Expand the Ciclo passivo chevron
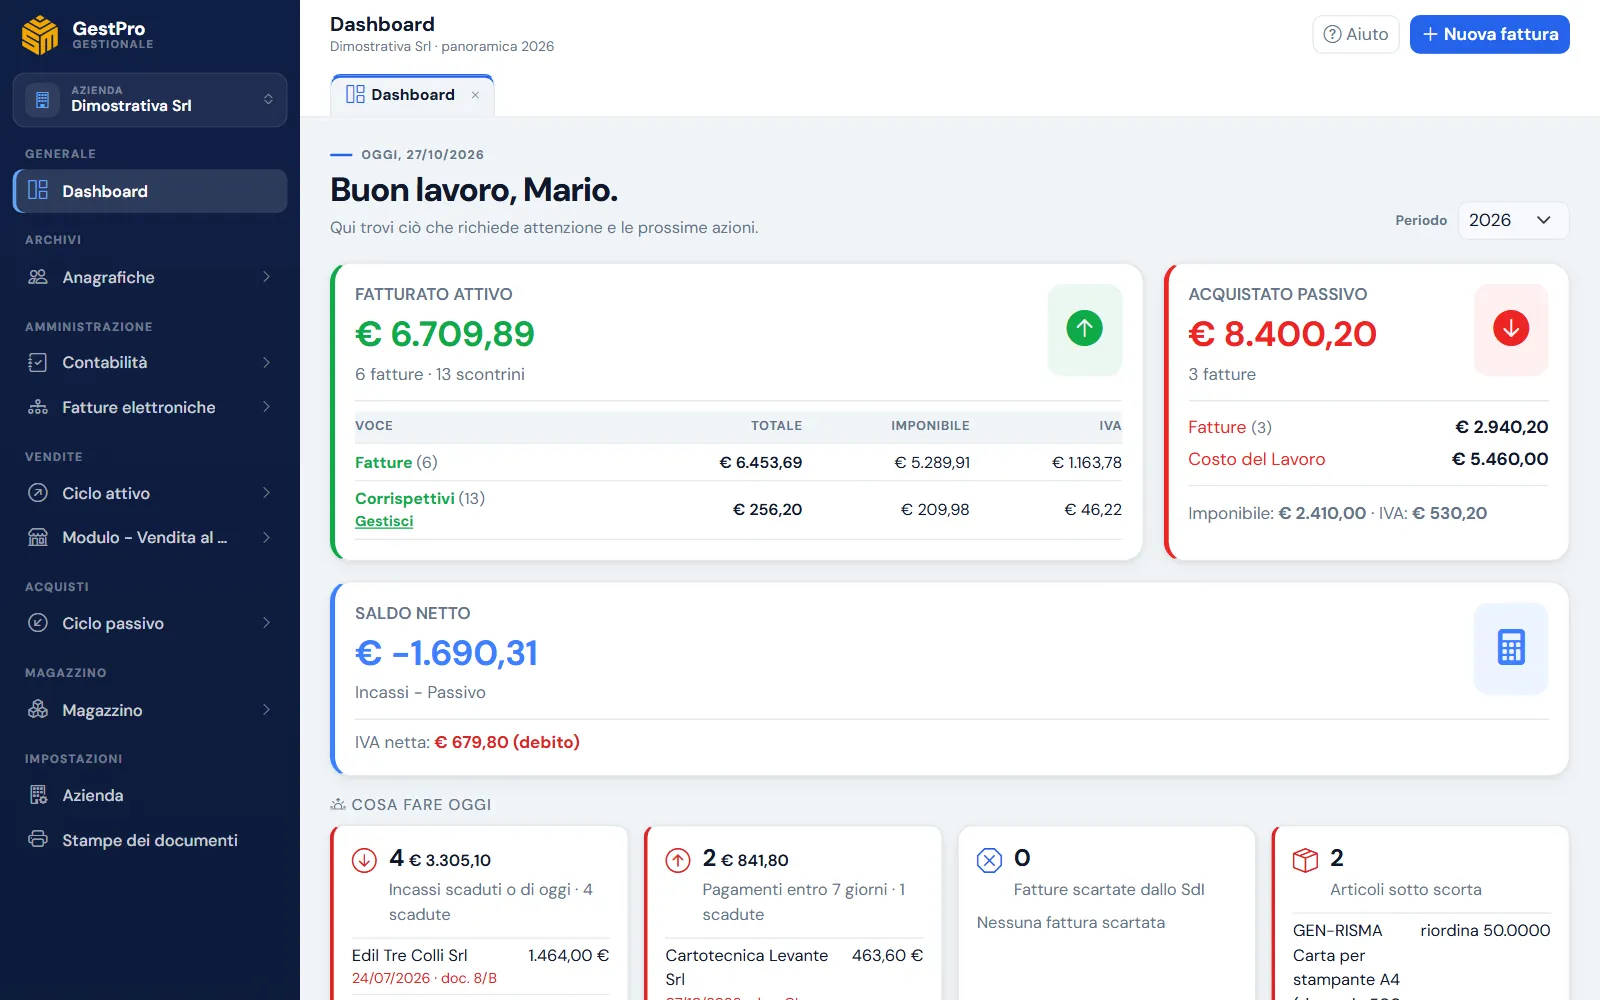1600x1000 pixels. 266,623
